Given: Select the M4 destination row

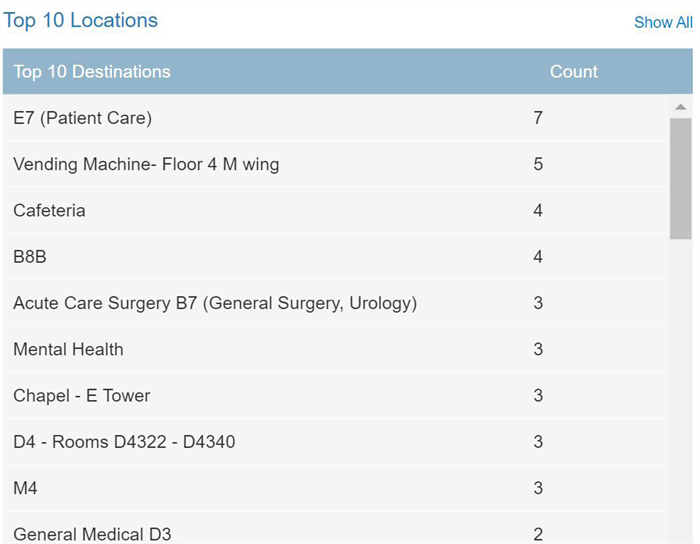Looking at the screenshot, I should click(336, 488).
